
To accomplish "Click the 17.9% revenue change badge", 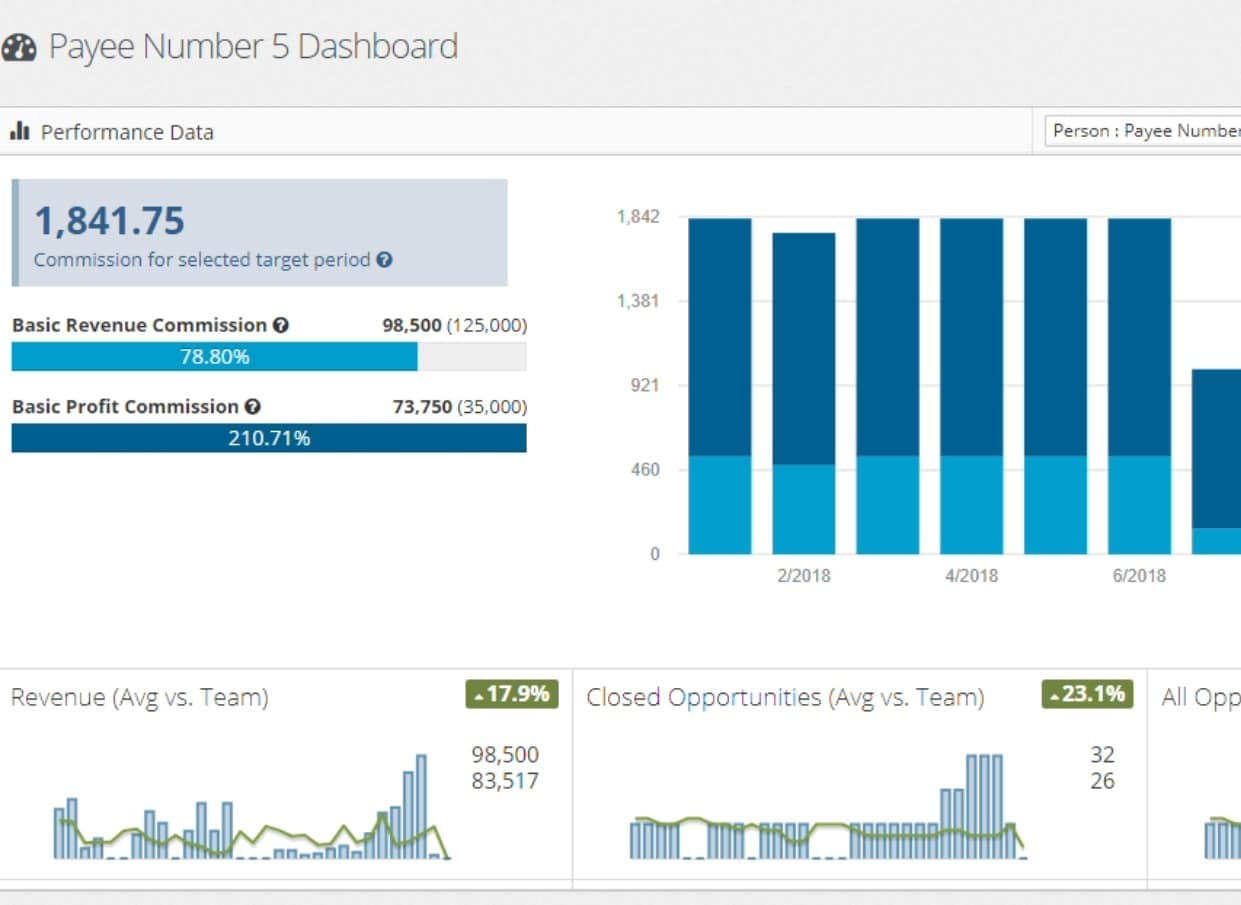I will tap(512, 694).
